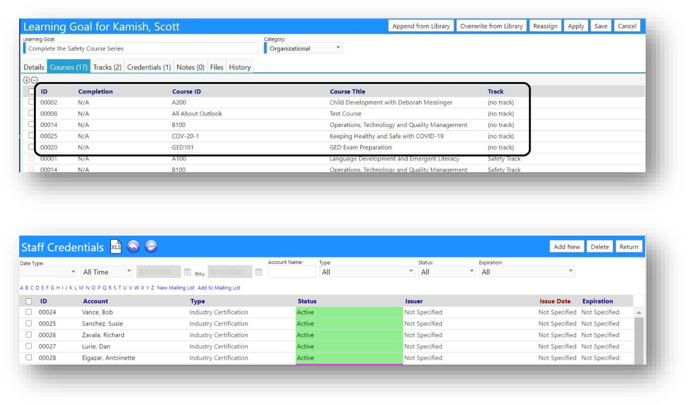Screen dimensions: 687x405
Task: Open the Tracks (2) tab
Action: pos(107,67)
